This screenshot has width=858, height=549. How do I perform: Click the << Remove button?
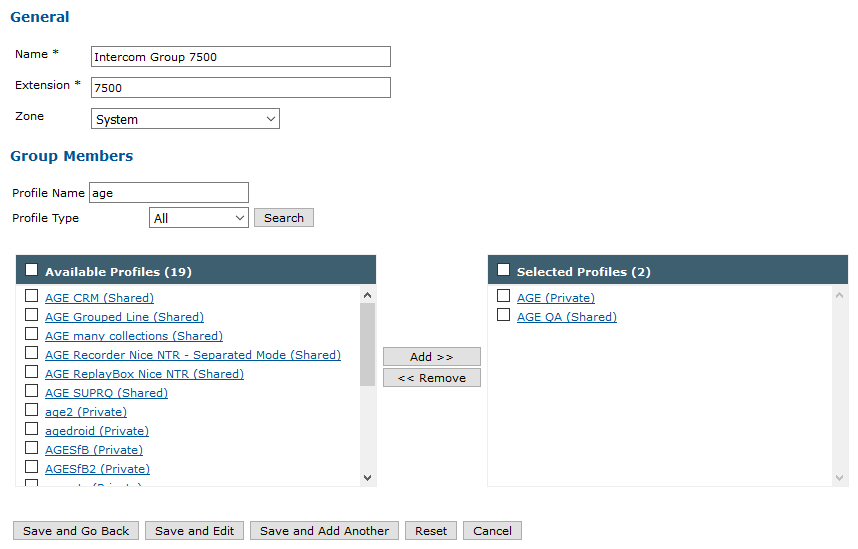(x=431, y=378)
